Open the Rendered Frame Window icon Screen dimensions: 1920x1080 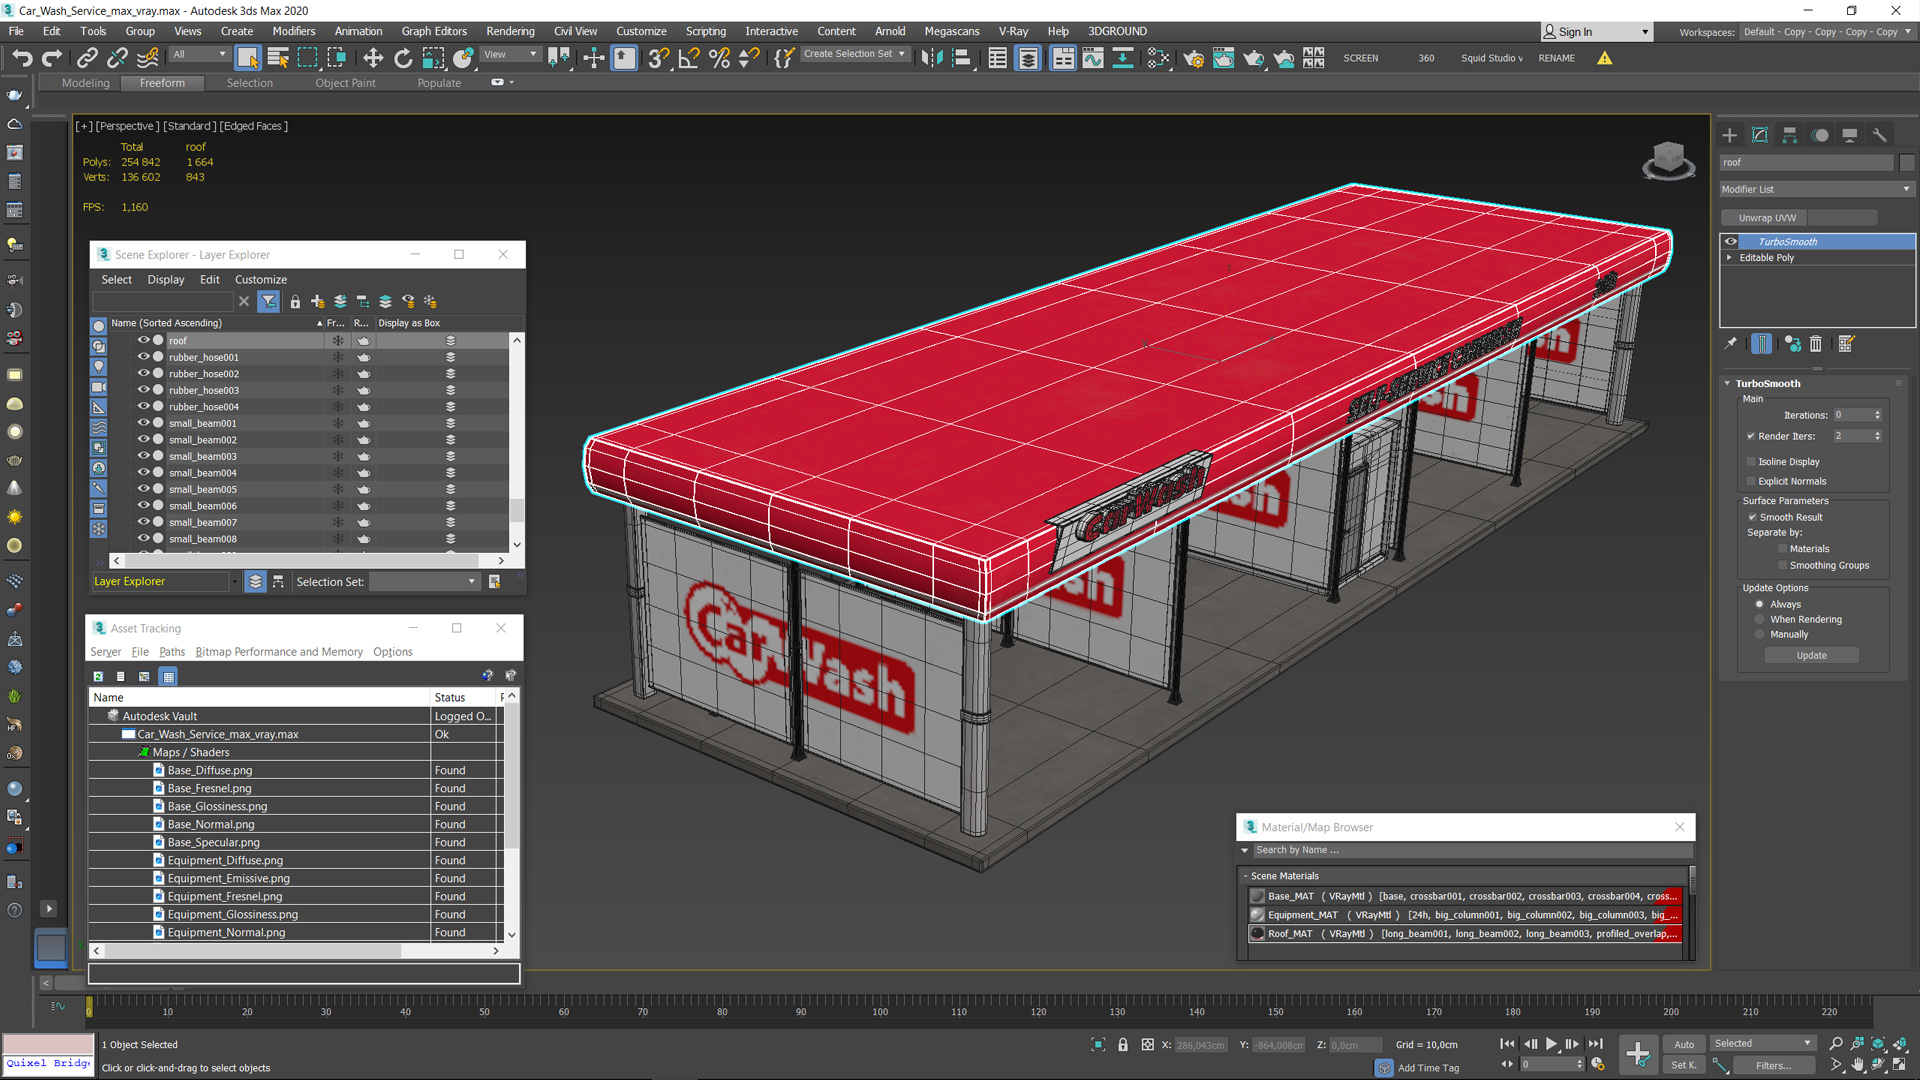tap(1223, 58)
